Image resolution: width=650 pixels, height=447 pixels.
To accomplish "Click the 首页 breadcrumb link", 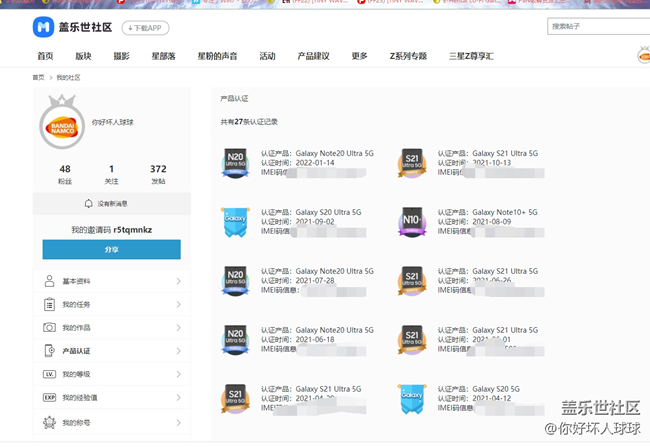I will [38, 77].
